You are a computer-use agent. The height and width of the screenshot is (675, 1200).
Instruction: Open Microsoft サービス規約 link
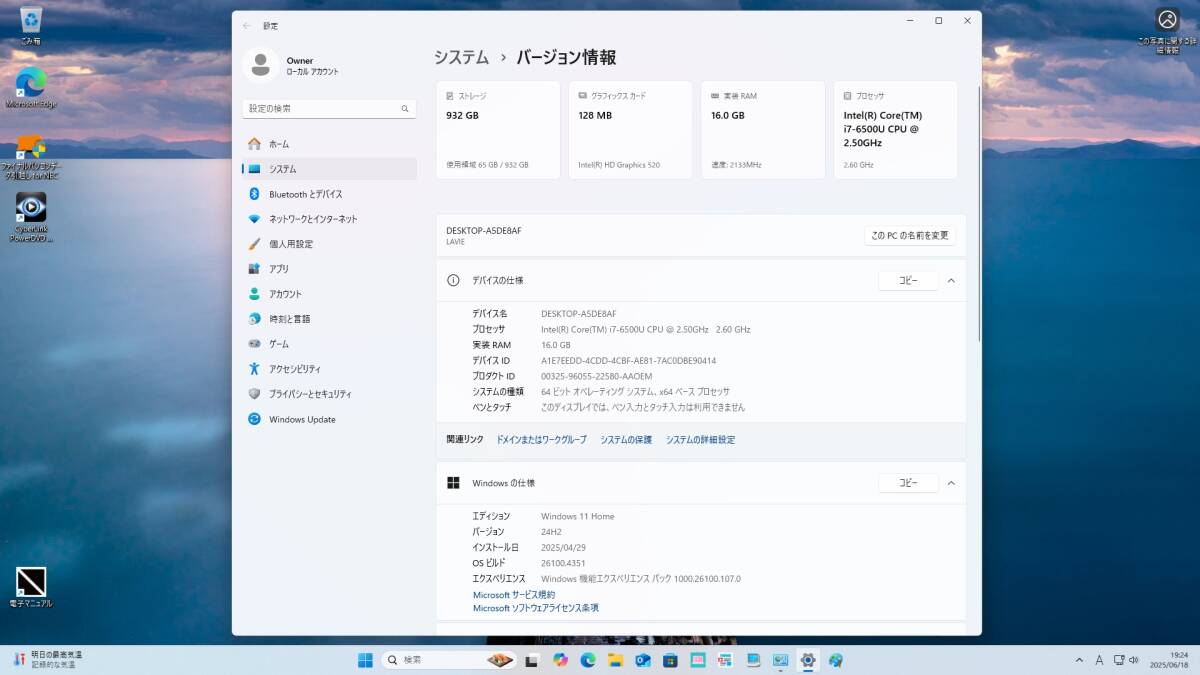pyautogui.click(x=514, y=595)
